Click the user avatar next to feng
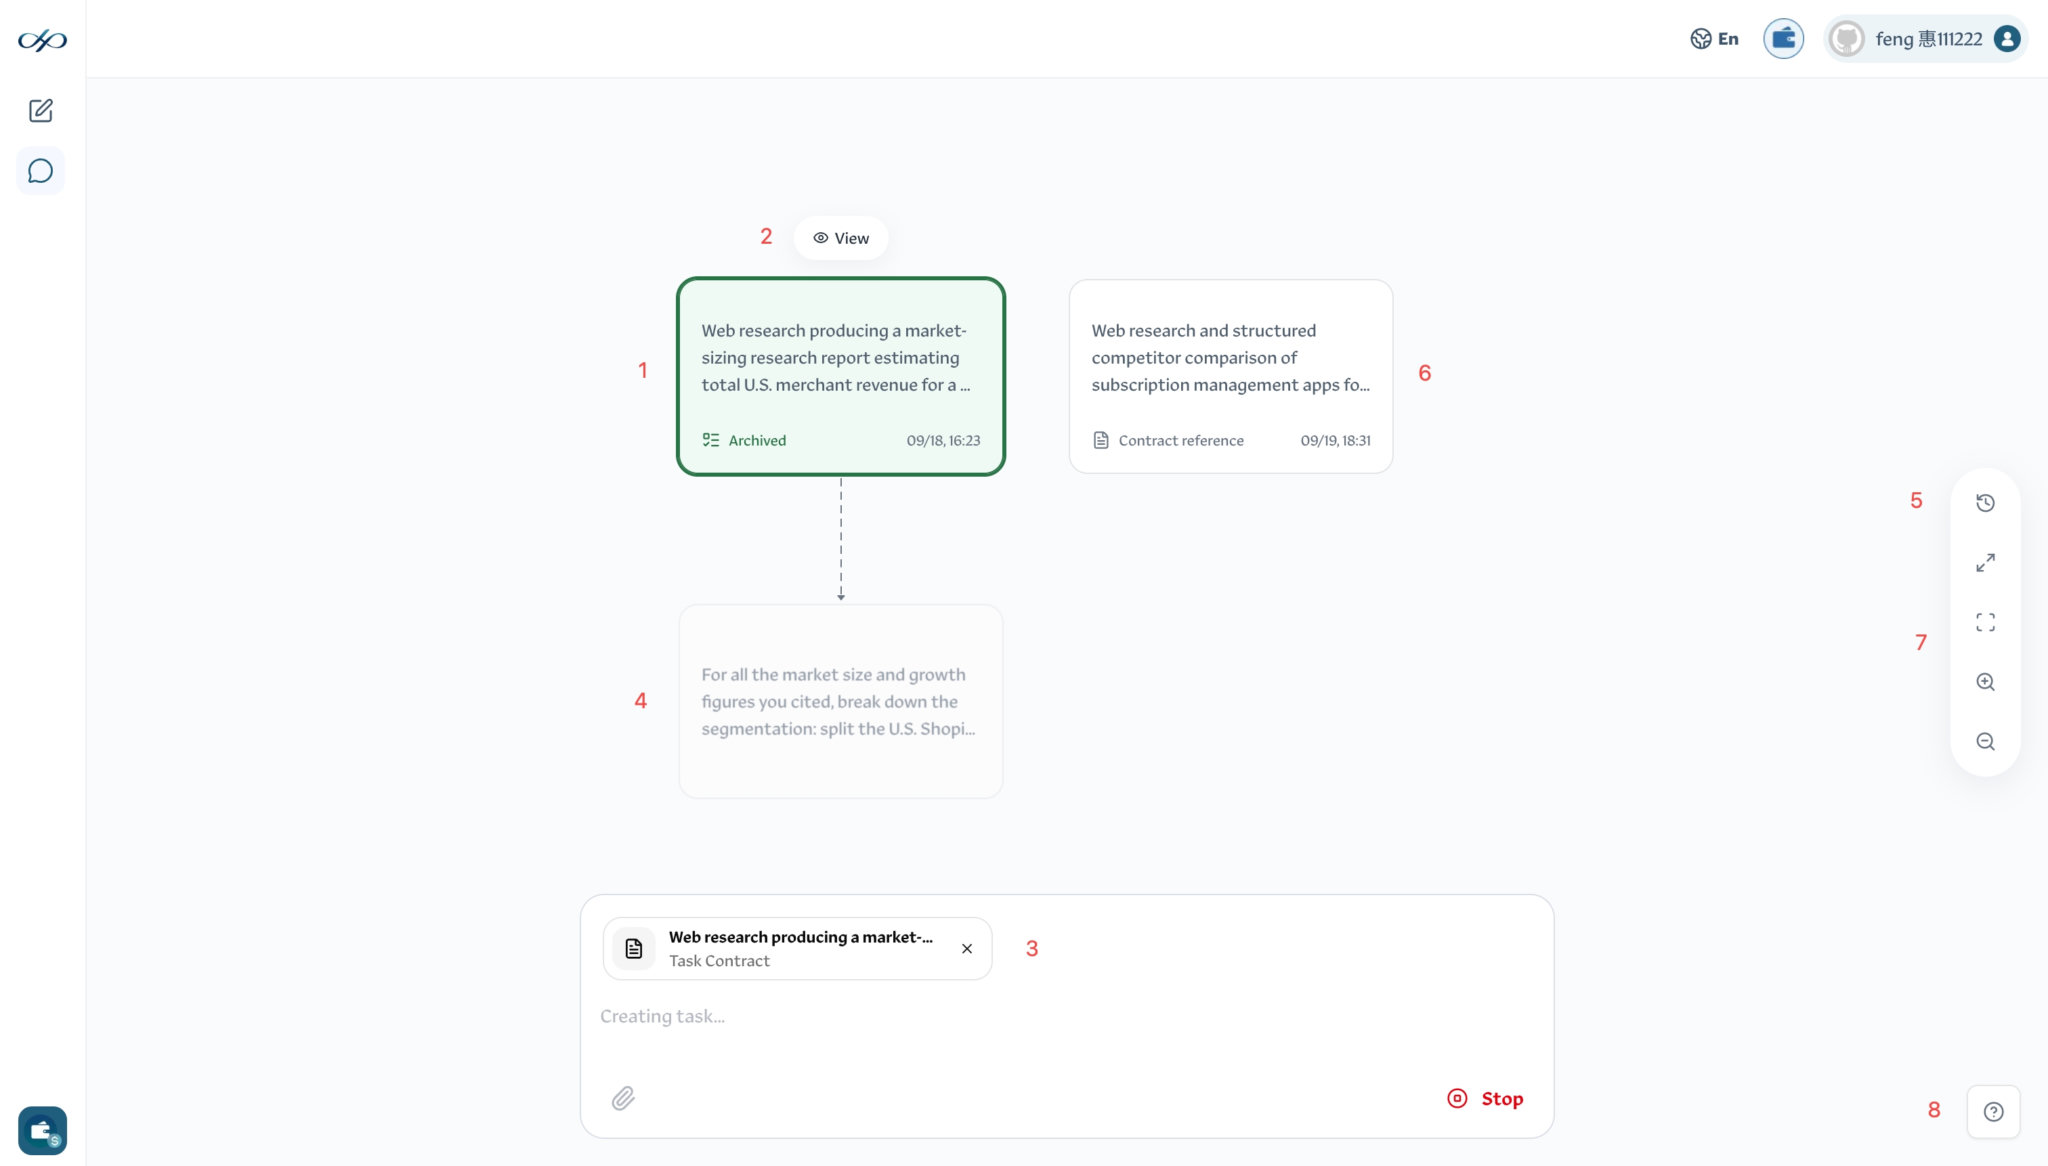The image size is (2048, 1166). [x=1847, y=39]
